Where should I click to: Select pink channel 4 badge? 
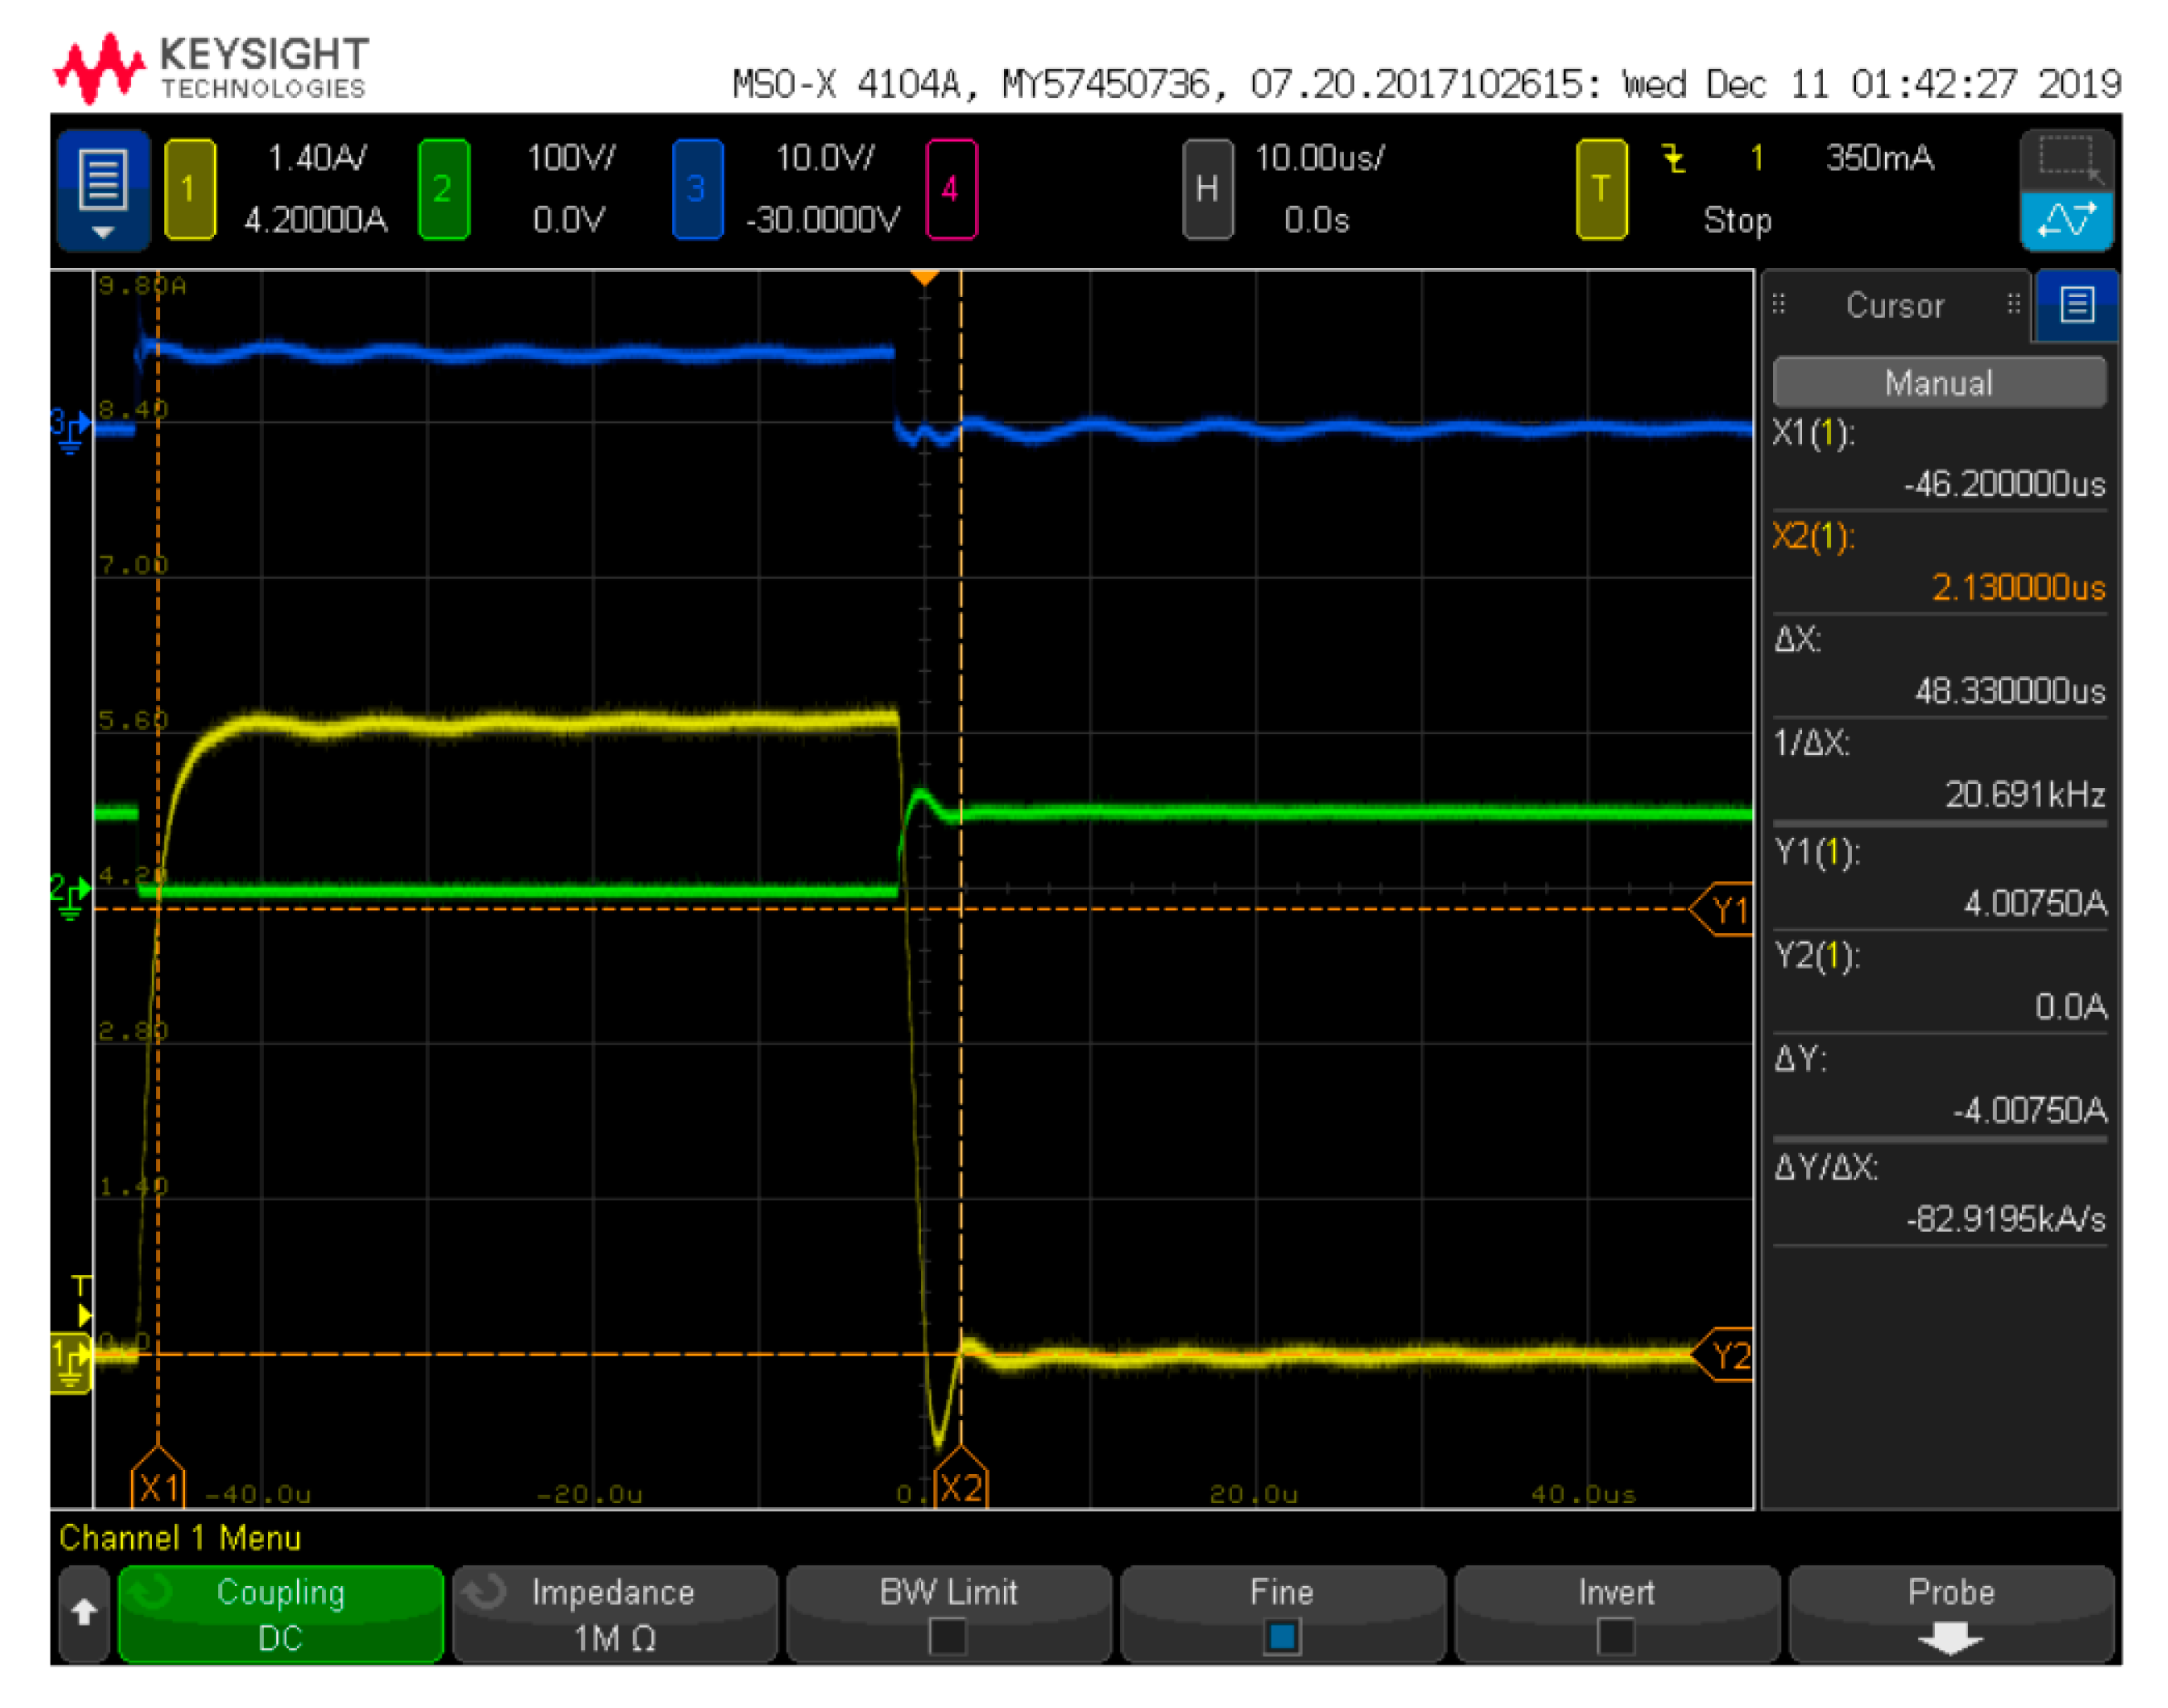click(950, 188)
